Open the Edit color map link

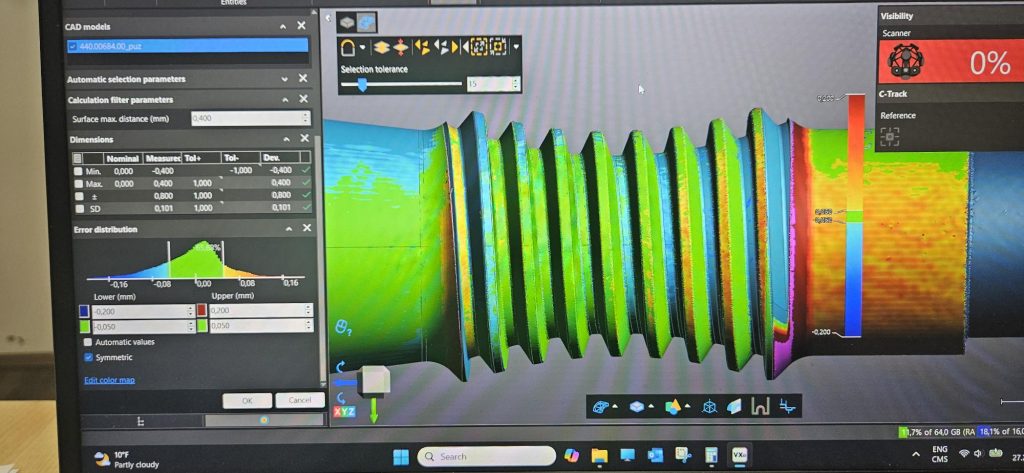(109, 380)
